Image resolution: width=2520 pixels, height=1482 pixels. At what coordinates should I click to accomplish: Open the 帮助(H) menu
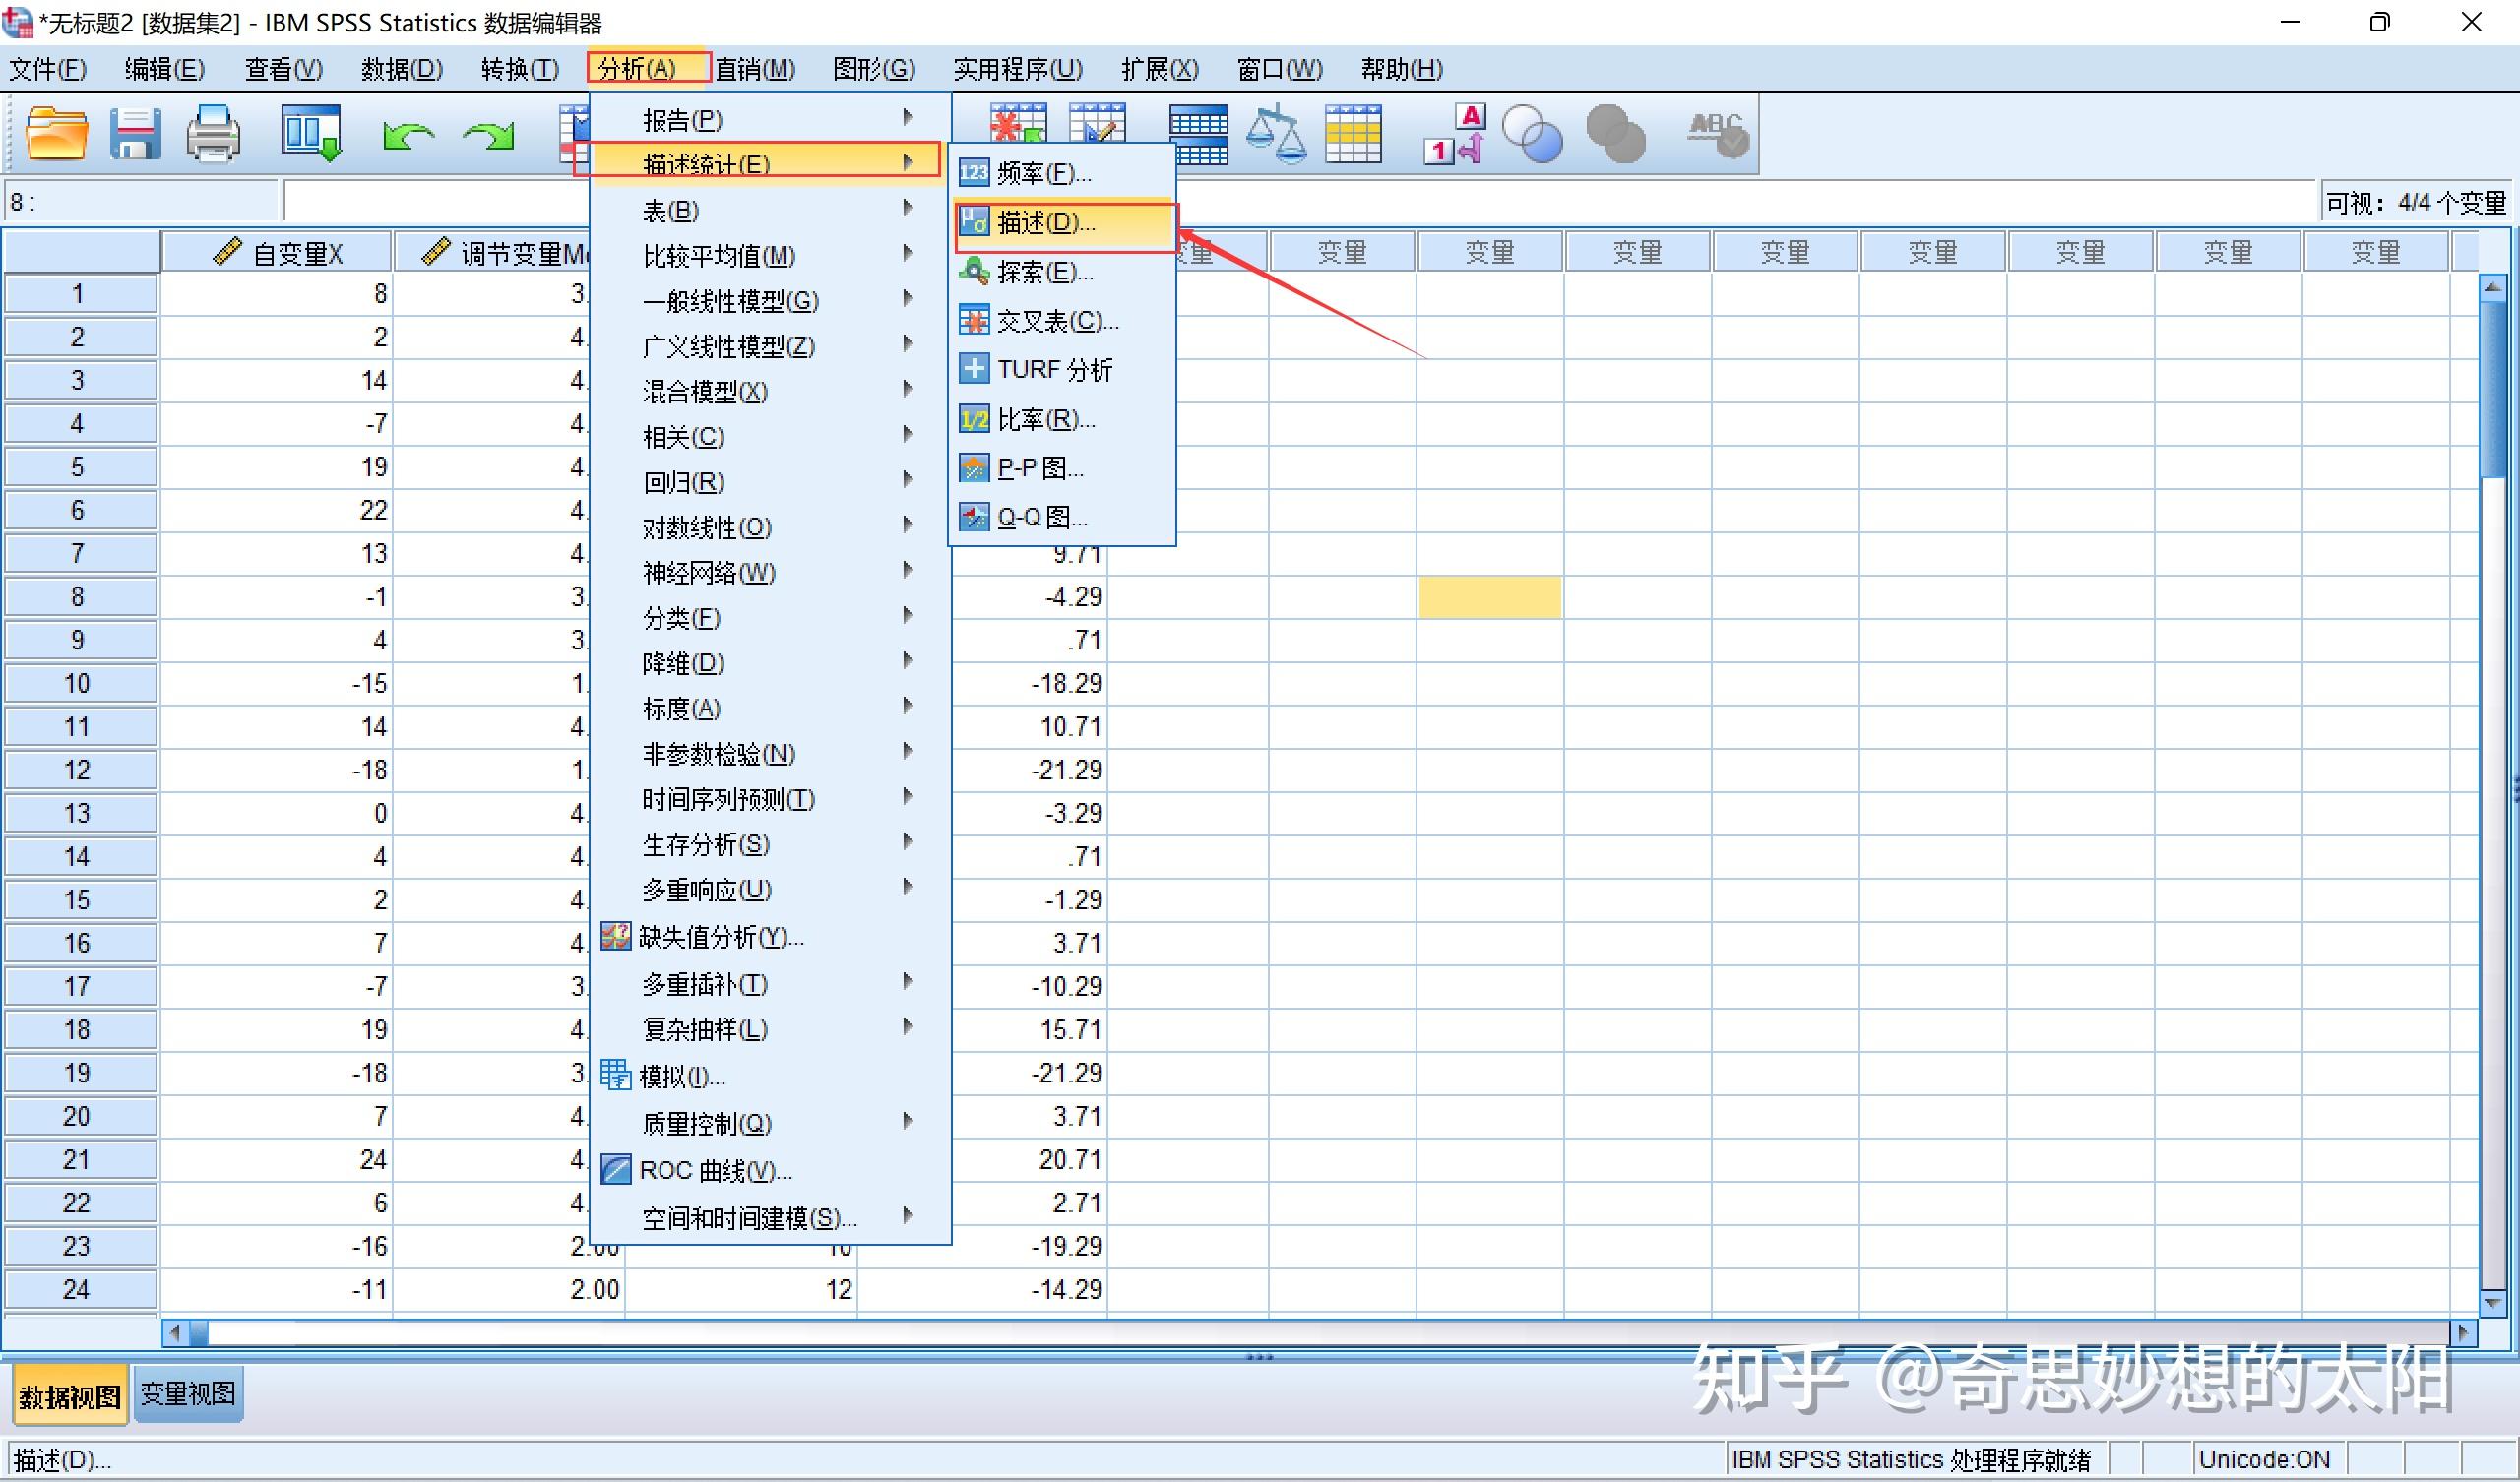[x=1401, y=69]
